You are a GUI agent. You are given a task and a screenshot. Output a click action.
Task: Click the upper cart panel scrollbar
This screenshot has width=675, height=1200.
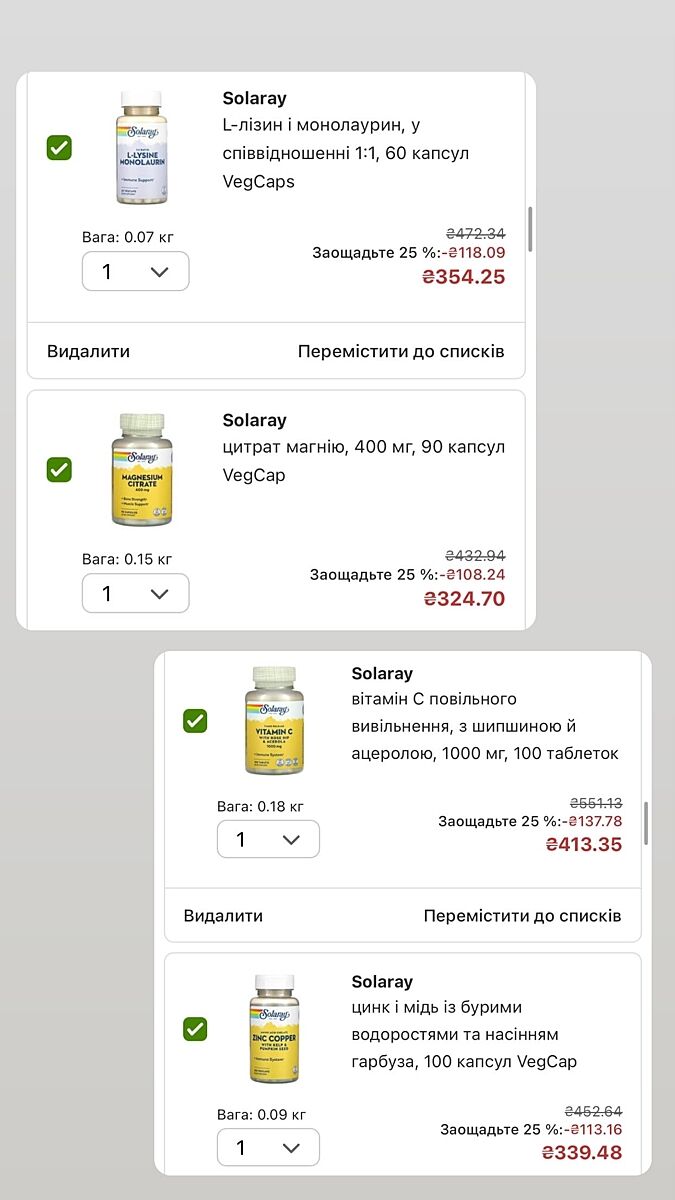pyautogui.click(x=530, y=230)
